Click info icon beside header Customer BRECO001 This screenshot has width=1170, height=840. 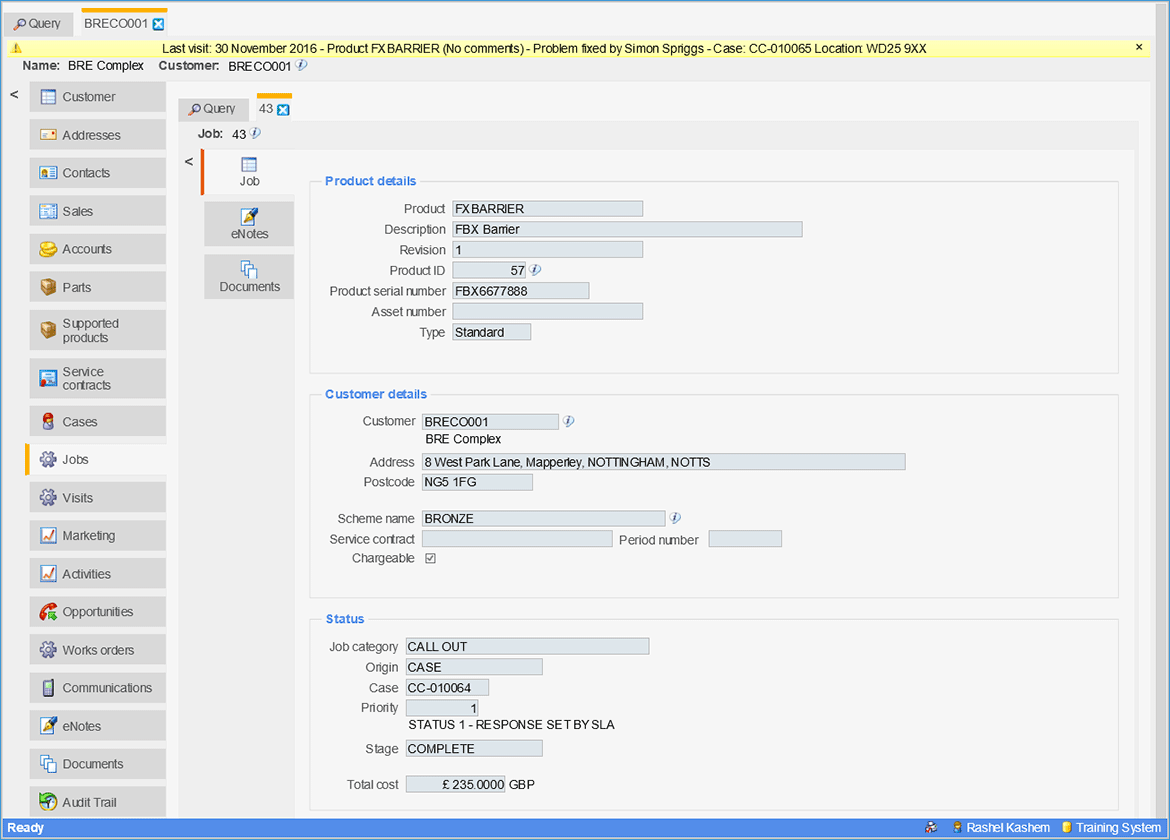[301, 66]
